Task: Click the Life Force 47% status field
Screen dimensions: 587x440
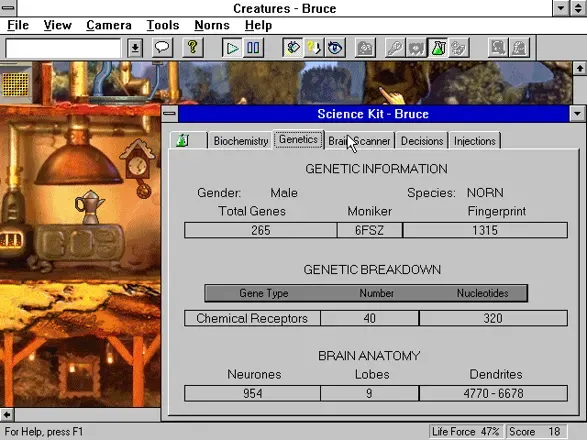Action: pyautogui.click(x=465, y=432)
